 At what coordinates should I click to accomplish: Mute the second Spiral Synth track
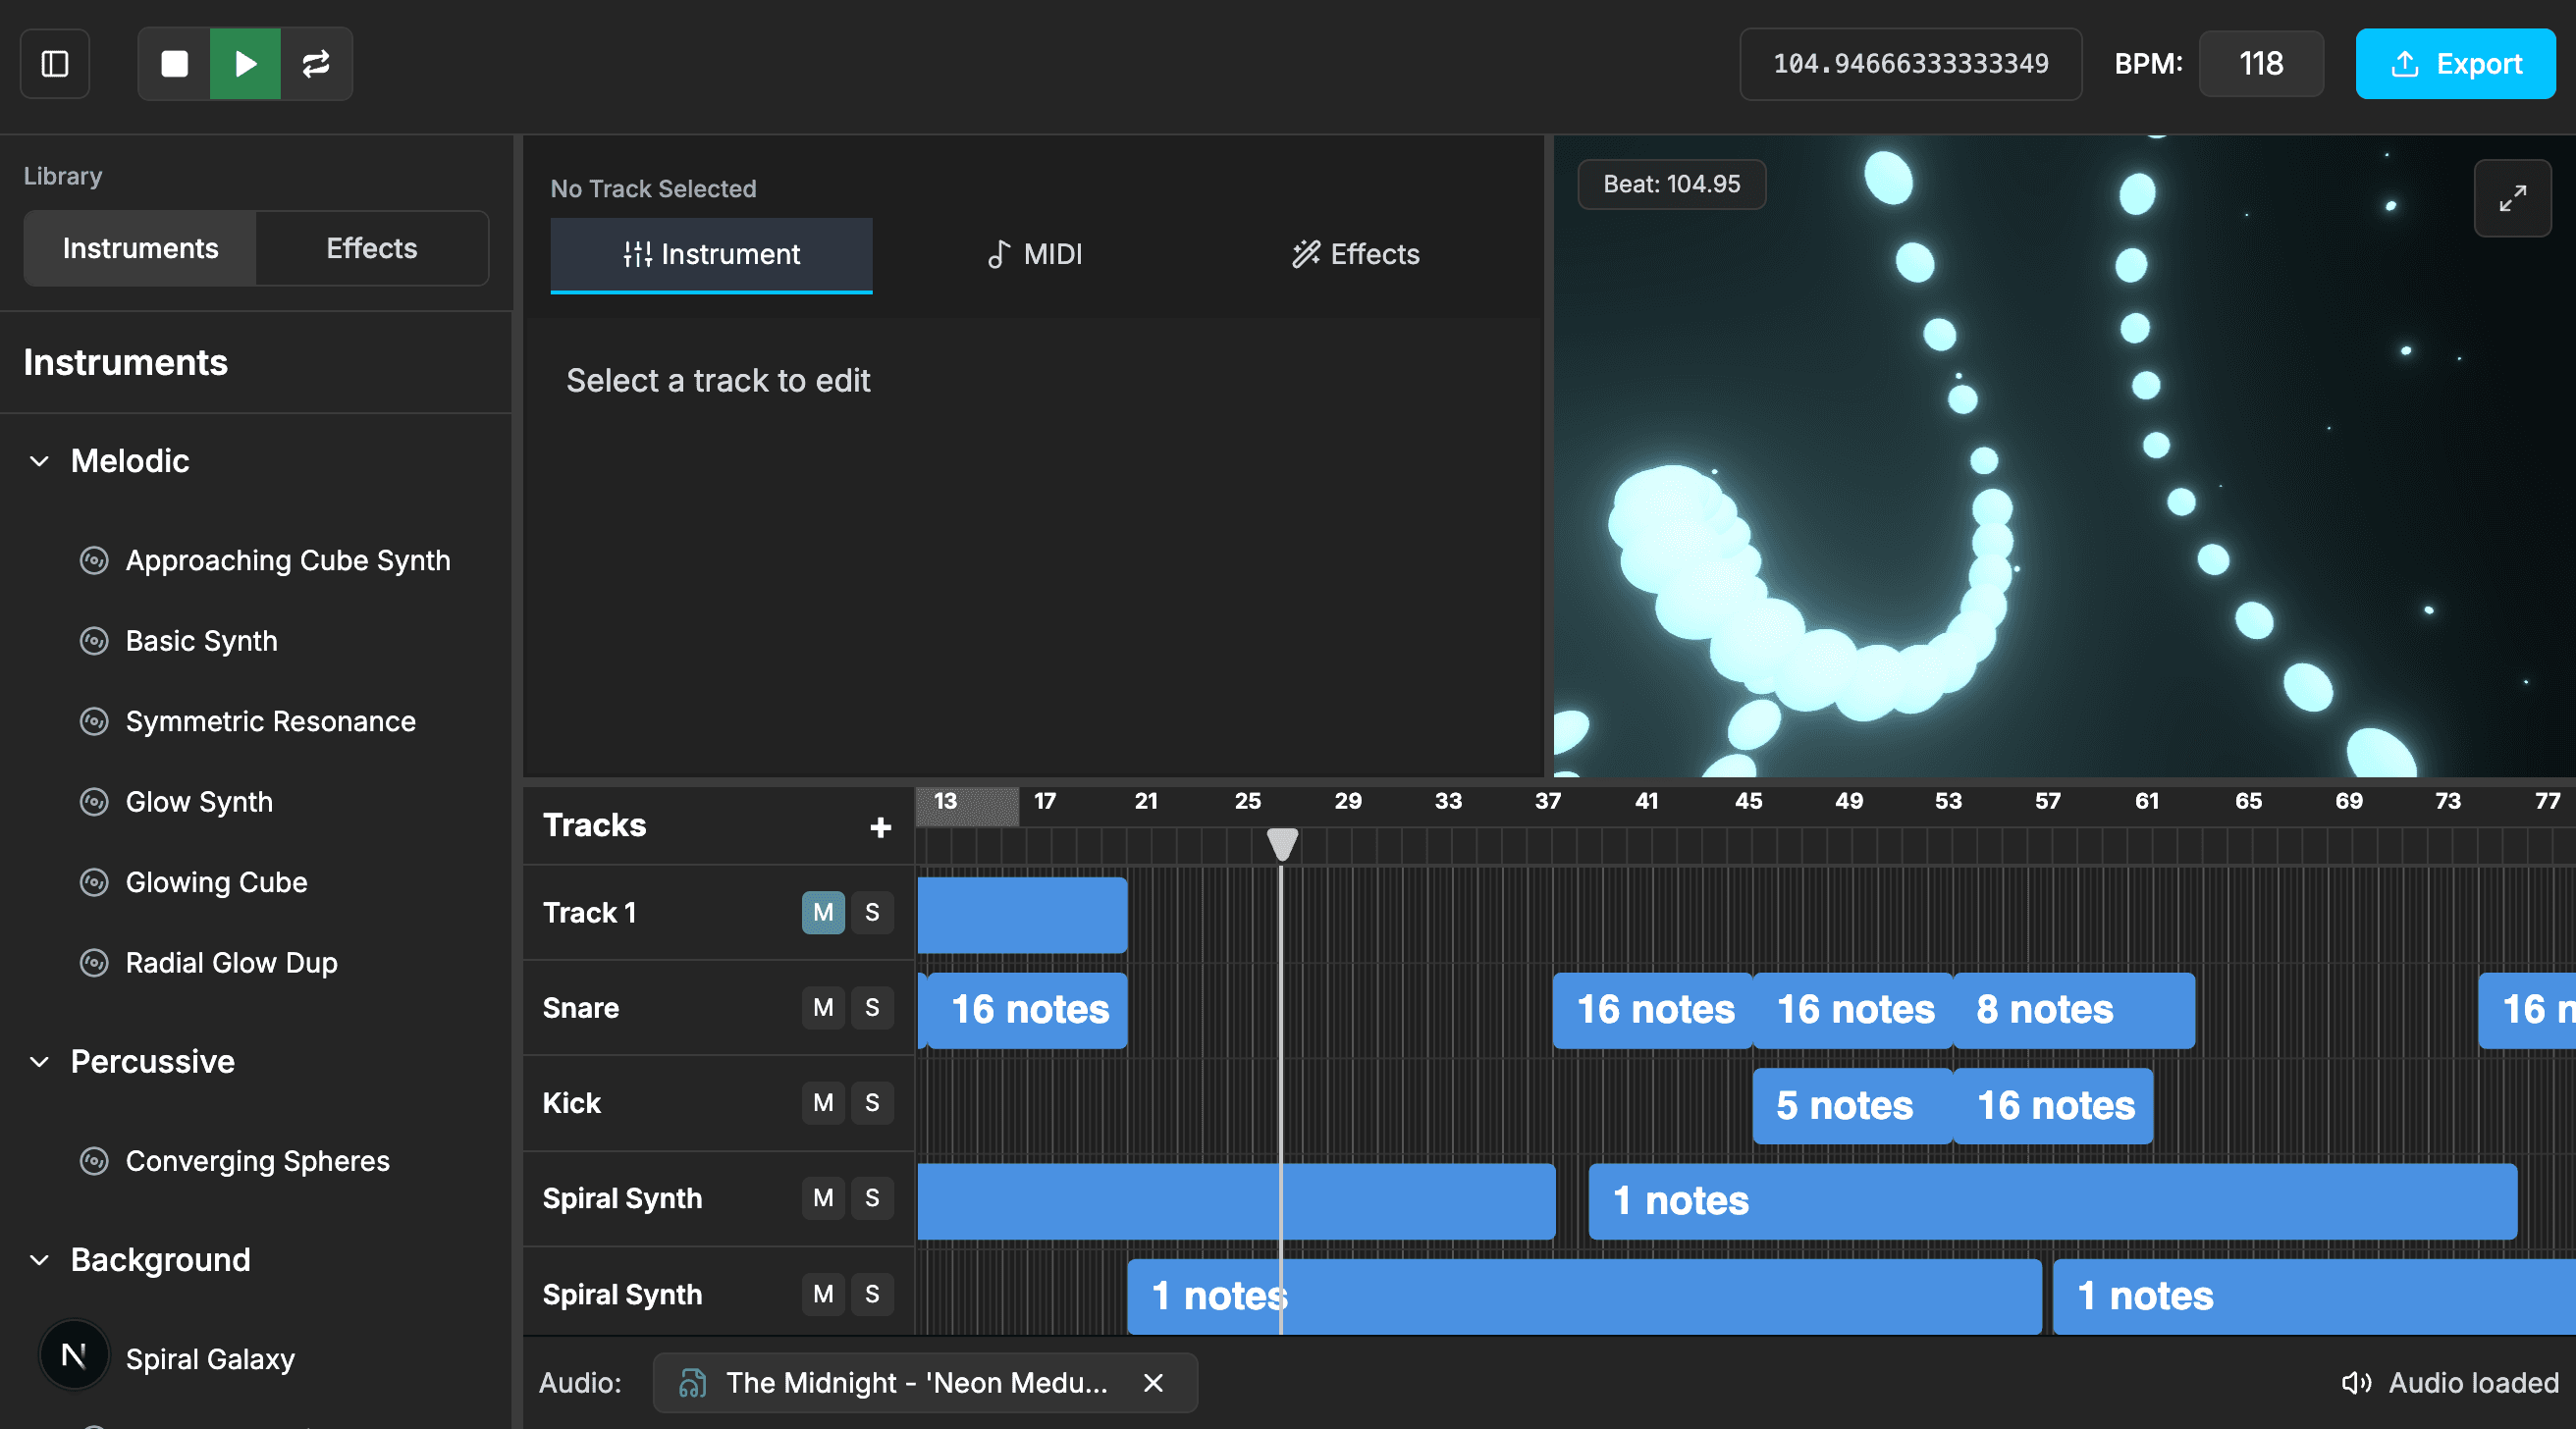pyautogui.click(x=823, y=1294)
